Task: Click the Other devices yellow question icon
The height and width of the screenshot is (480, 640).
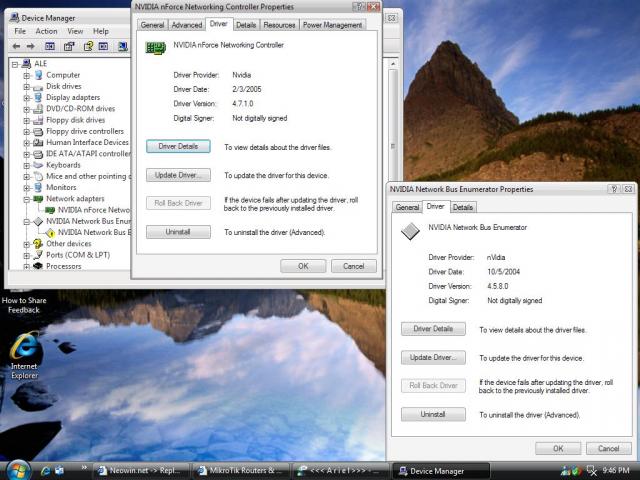Action: pos(38,244)
